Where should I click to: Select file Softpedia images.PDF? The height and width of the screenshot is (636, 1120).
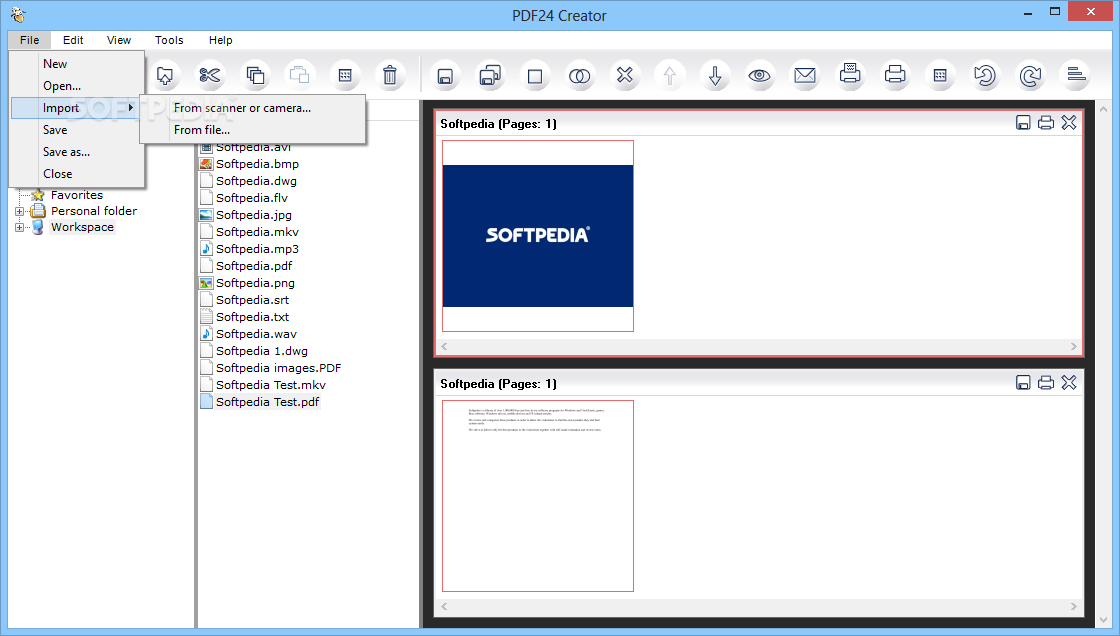coord(279,368)
